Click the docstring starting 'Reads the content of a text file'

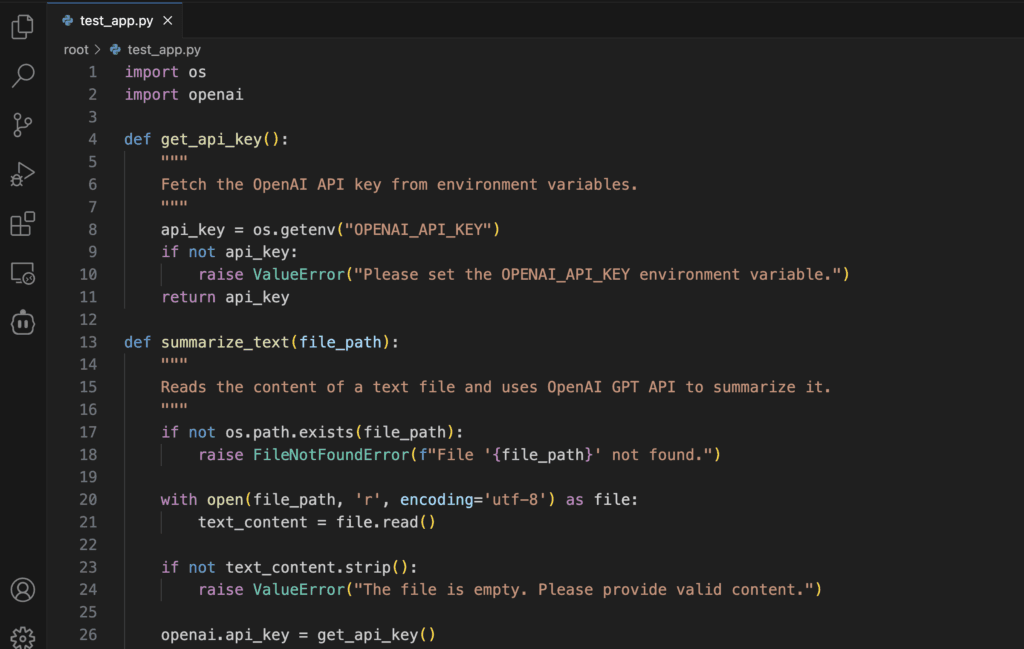tap(496, 387)
